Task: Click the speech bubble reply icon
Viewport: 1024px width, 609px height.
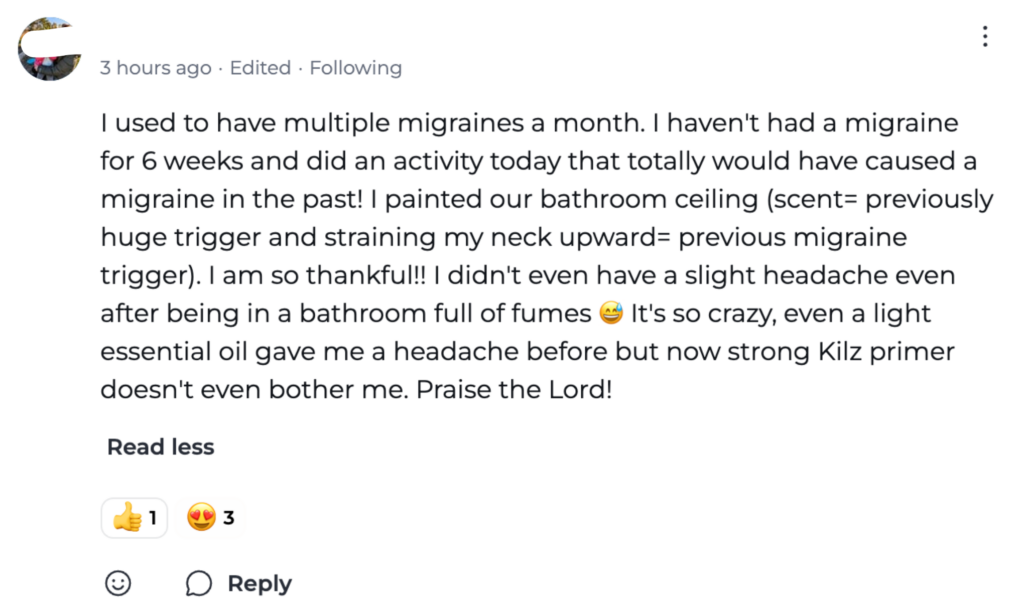Action: 199,584
